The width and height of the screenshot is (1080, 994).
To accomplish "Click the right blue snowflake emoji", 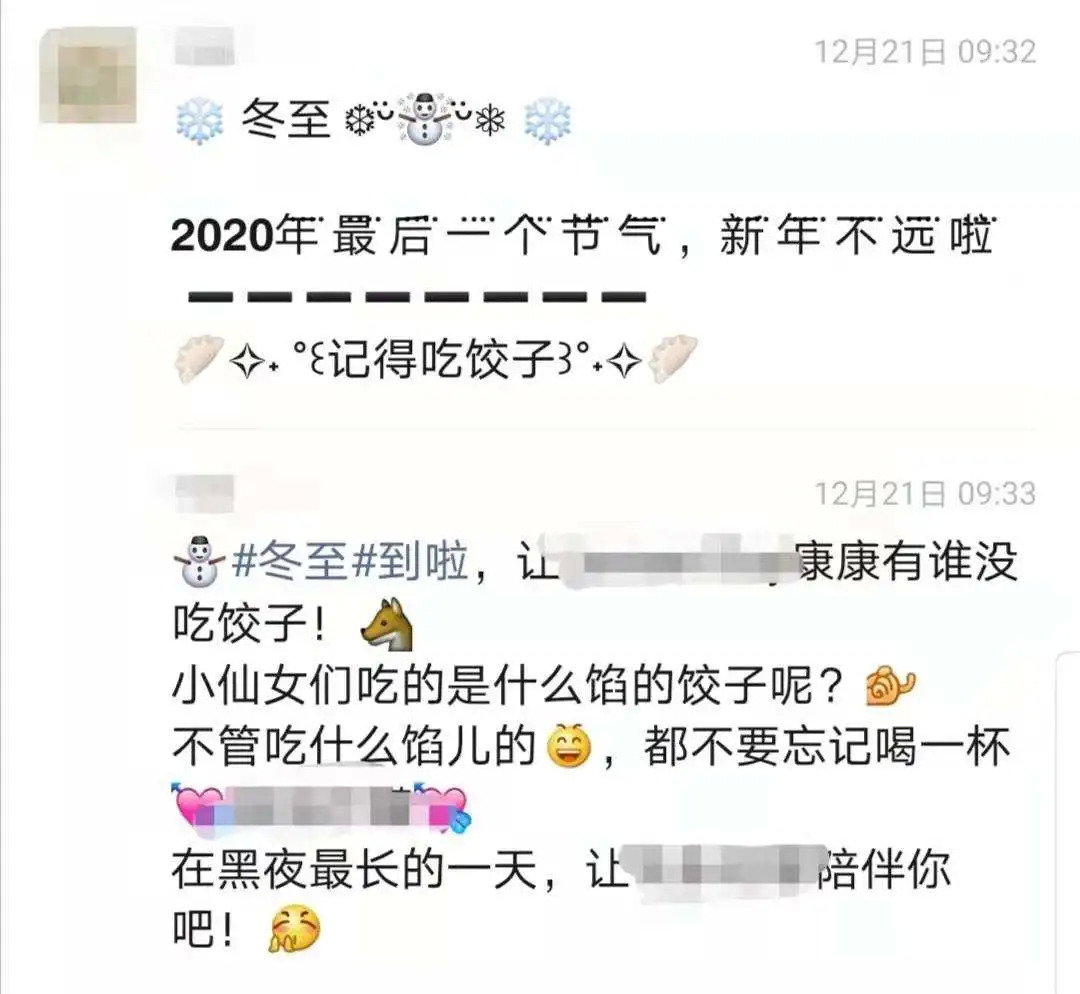I will coord(548,121).
